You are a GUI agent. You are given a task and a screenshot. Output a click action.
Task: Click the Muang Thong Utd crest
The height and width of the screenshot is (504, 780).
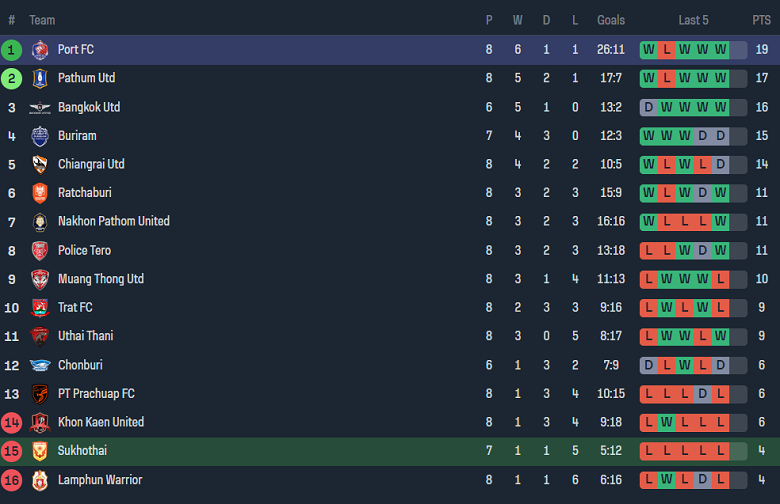pos(40,279)
